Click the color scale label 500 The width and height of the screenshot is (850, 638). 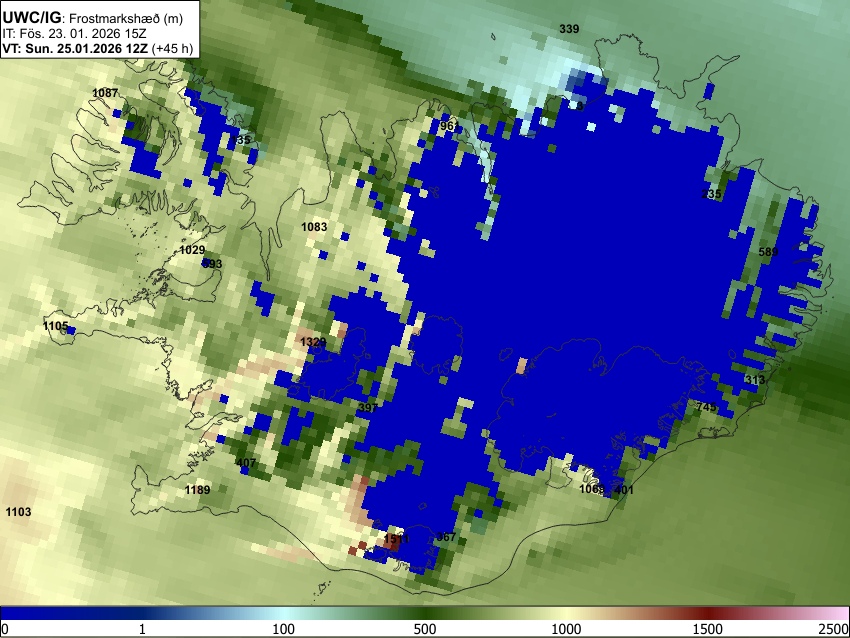click(x=425, y=629)
